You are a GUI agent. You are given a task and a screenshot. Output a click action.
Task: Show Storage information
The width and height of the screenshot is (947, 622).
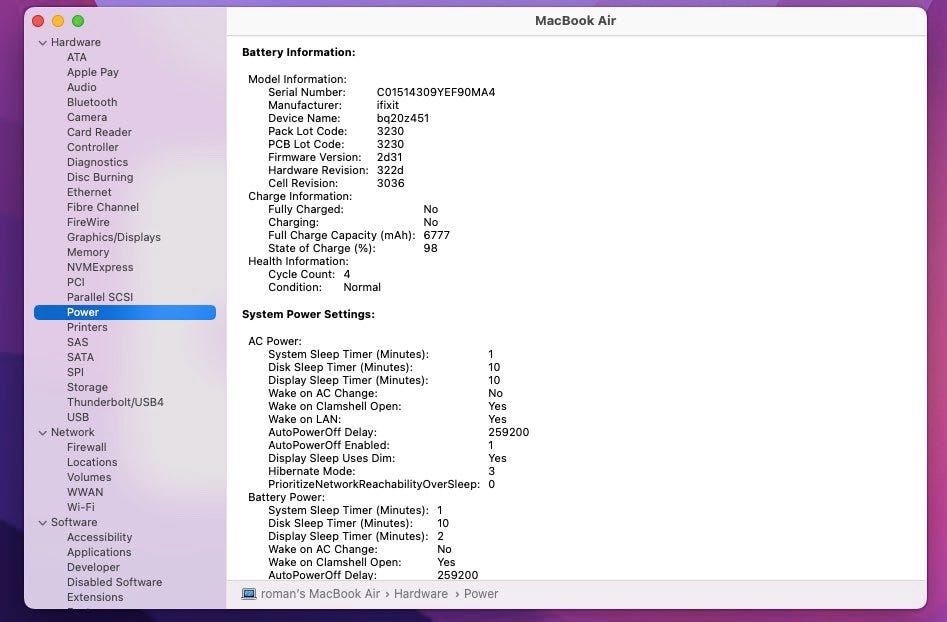[x=87, y=387]
